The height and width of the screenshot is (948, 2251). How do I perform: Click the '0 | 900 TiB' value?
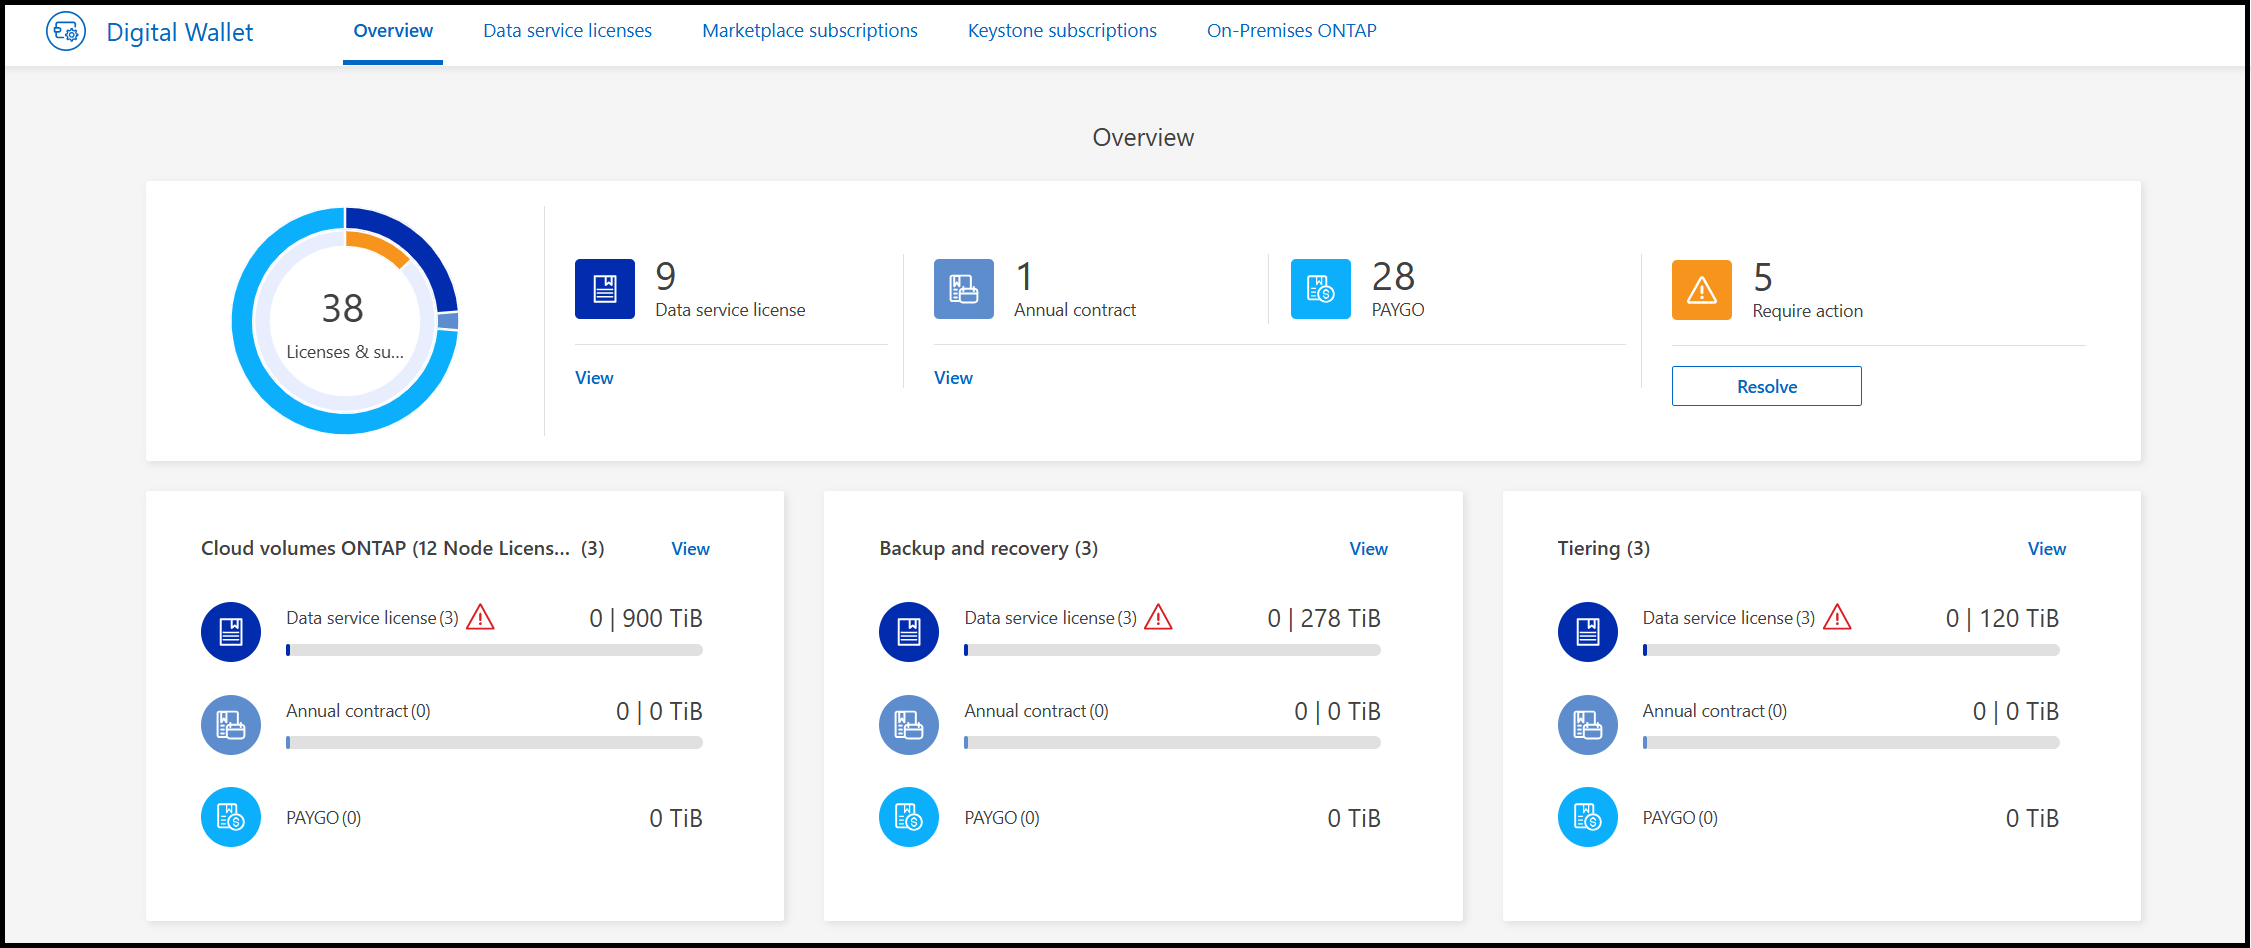[646, 619]
